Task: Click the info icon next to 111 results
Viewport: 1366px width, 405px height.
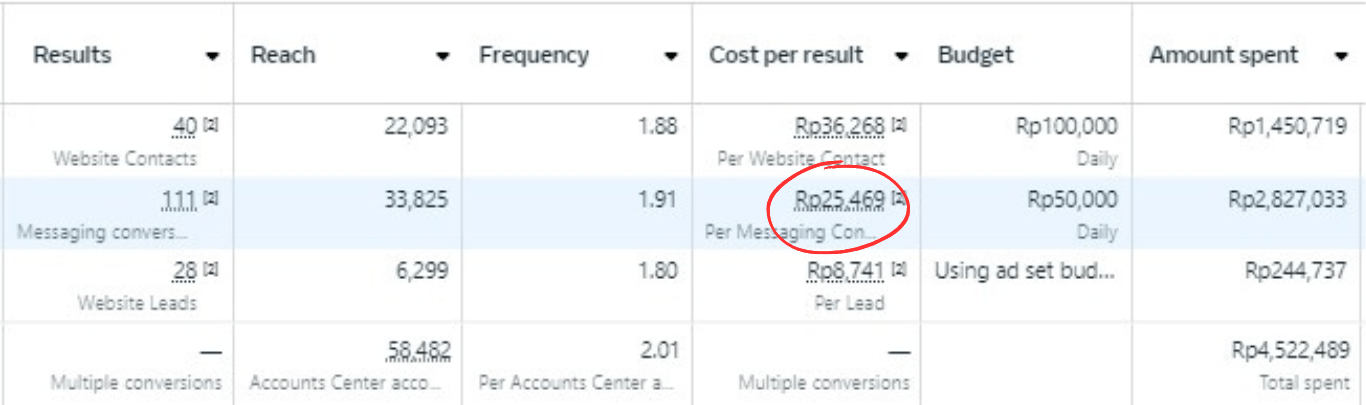Action: (x=211, y=199)
